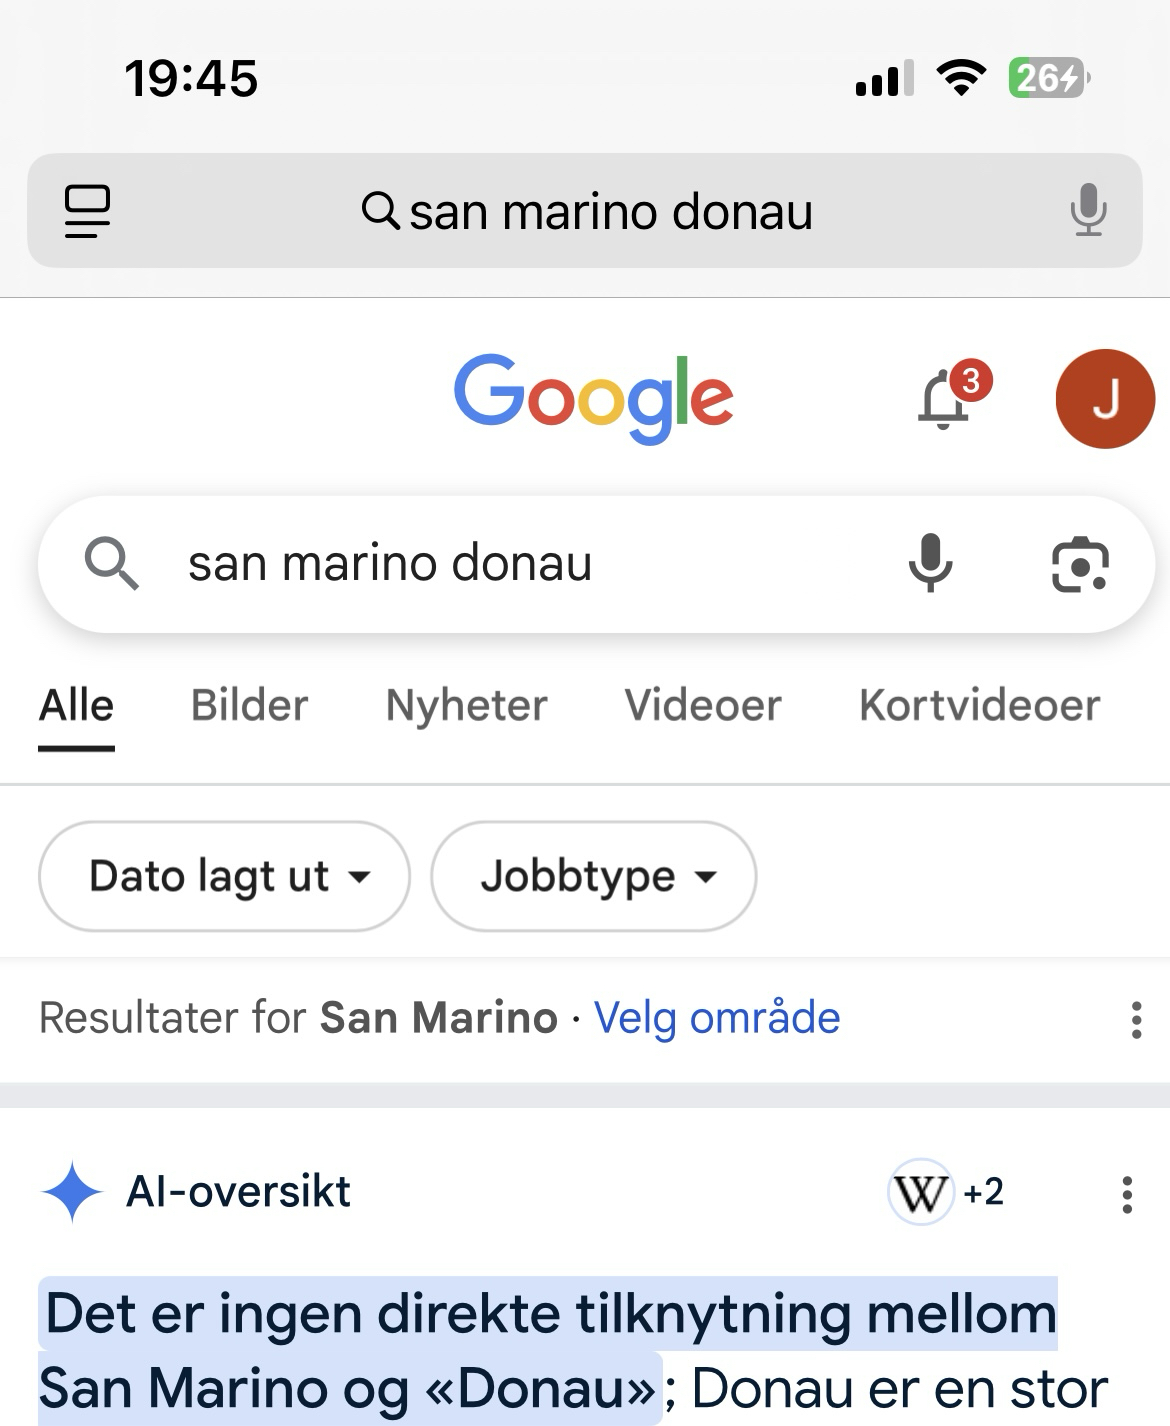
Task: Open the Wikipedia source icon in AI-oversikt
Action: [x=920, y=1192]
